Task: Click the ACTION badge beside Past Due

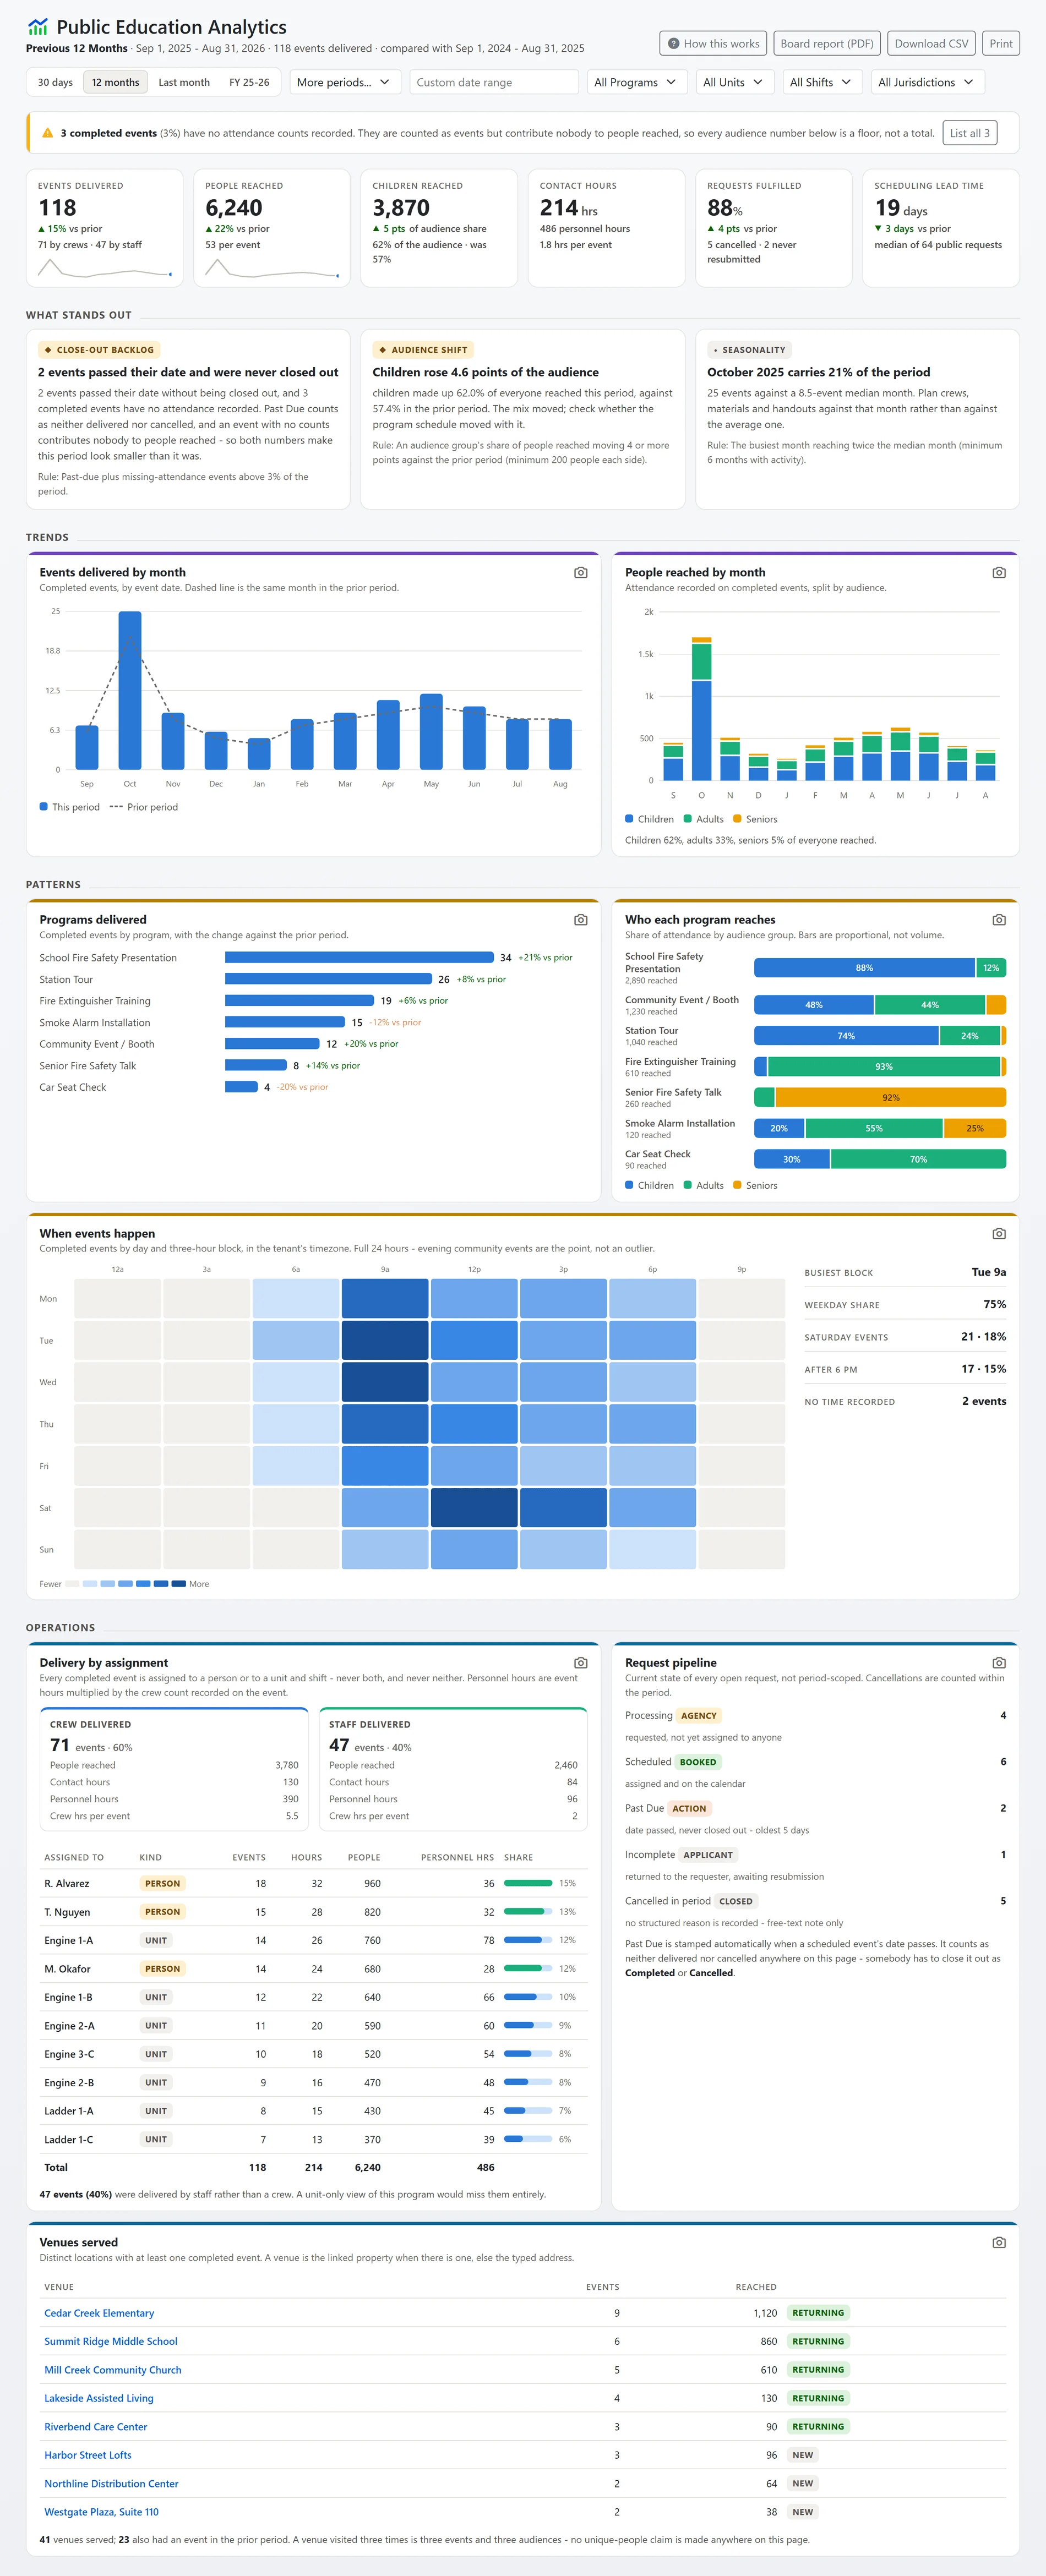Action: pyautogui.click(x=689, y=1809)
